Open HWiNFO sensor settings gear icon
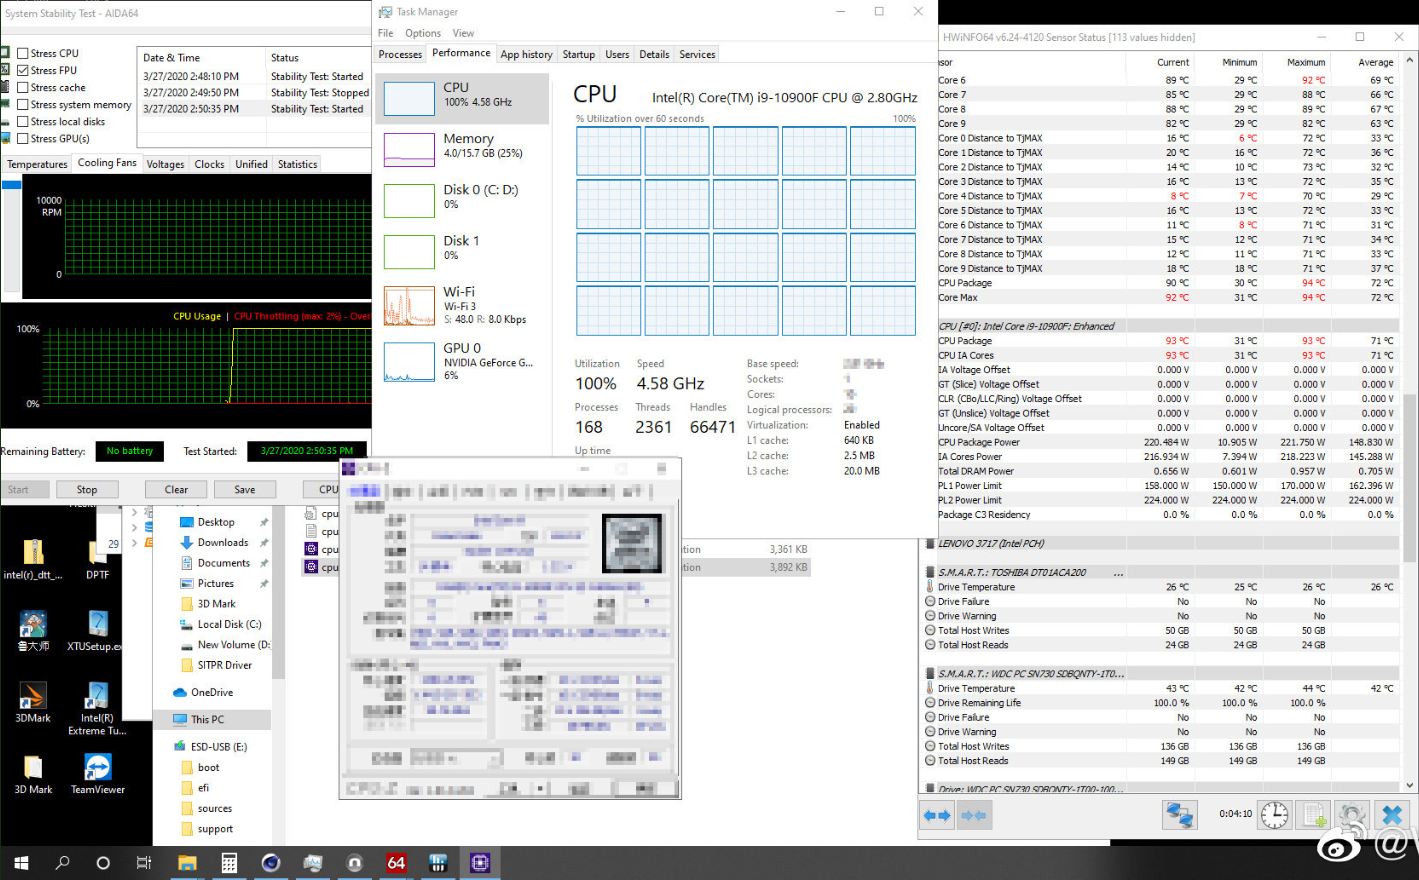 (x=1351, y=815)
